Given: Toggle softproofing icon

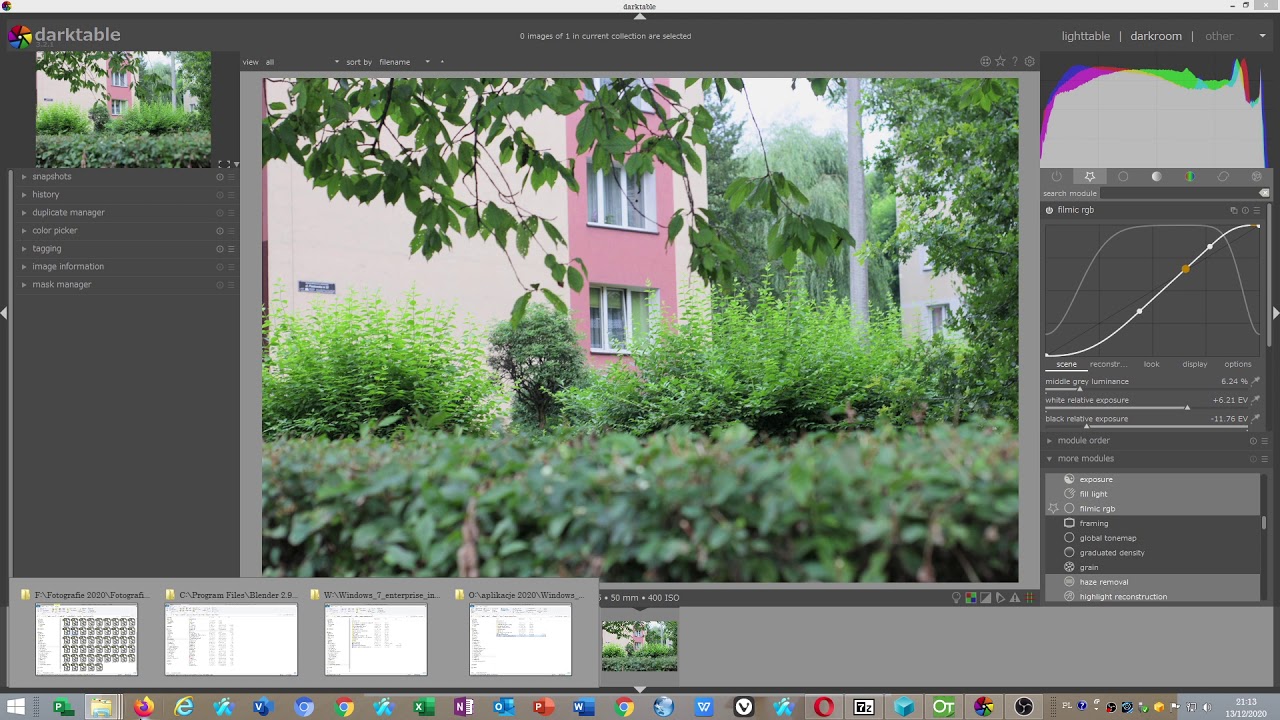Looking at the screenshot, I should [x=1000, y=598].
